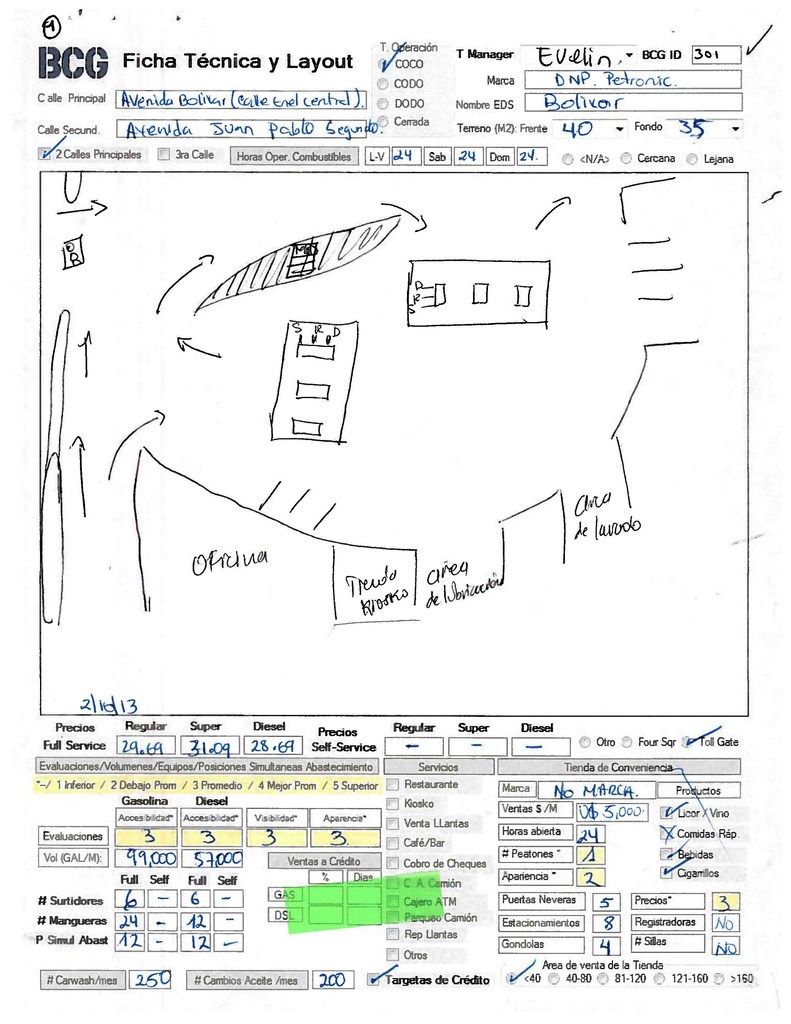Check the Venta Llantas checkbox
Image resolution: width=791 pixels, height=1024 pixels.
tap(393, 824)
